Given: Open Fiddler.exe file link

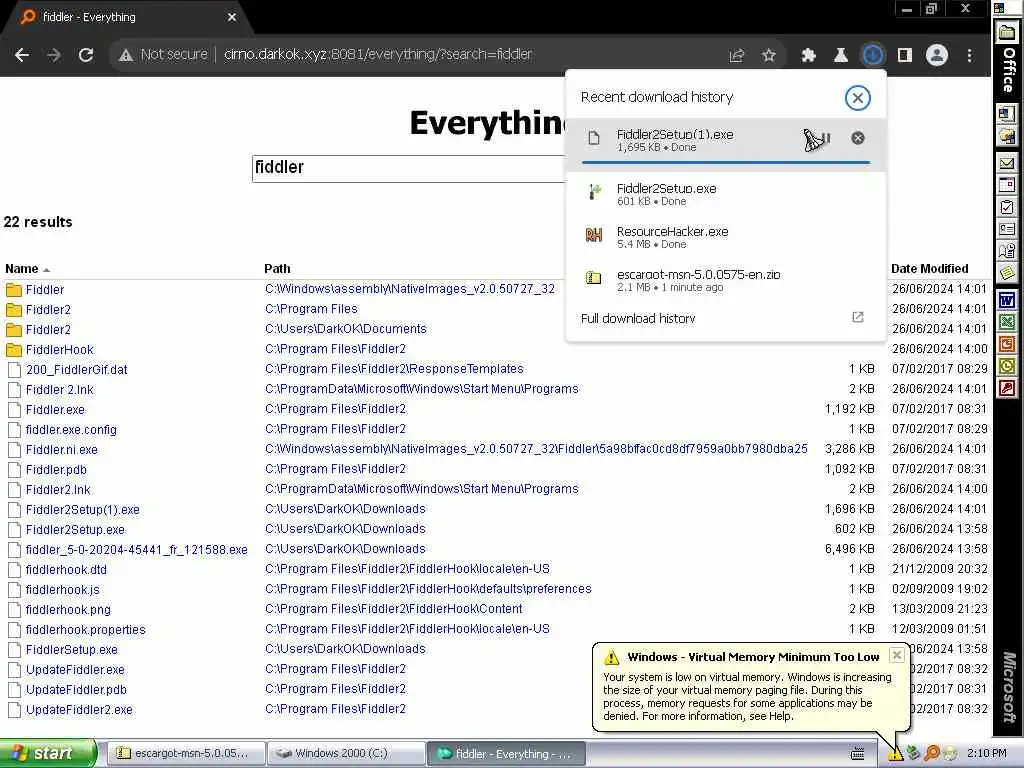Looking at the screenshot, I should click(x=55, y=410).
